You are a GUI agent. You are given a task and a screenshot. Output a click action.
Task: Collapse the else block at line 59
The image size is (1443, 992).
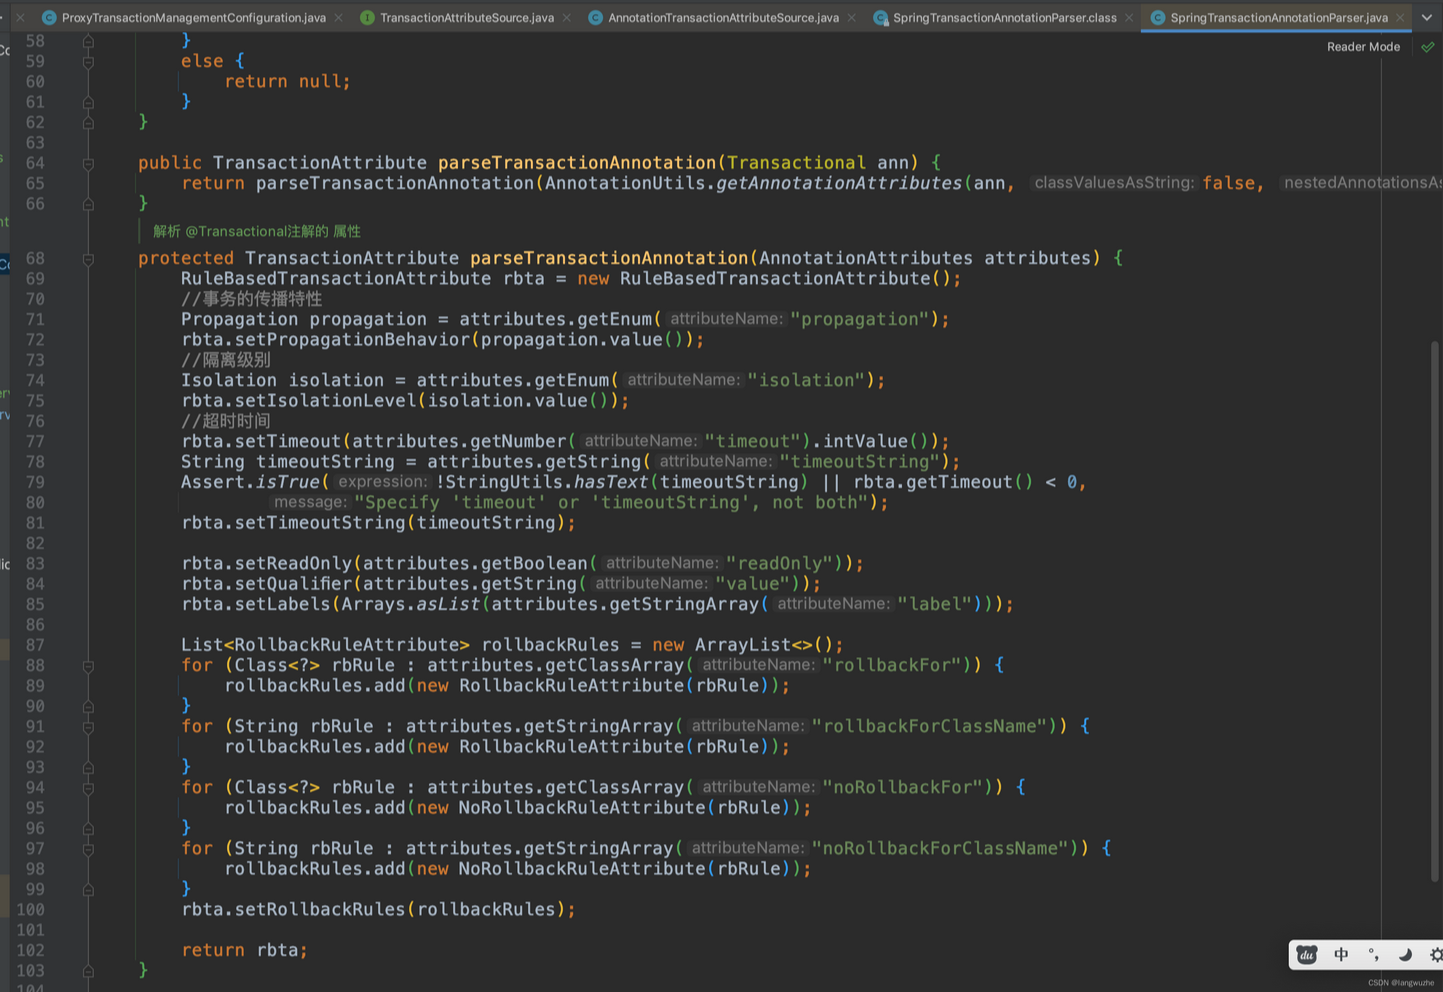(88, 62)
